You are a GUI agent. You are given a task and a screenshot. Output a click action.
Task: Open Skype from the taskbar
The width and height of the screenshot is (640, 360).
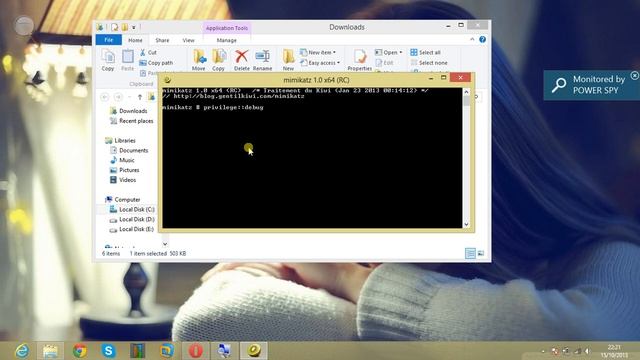(109, 351)
